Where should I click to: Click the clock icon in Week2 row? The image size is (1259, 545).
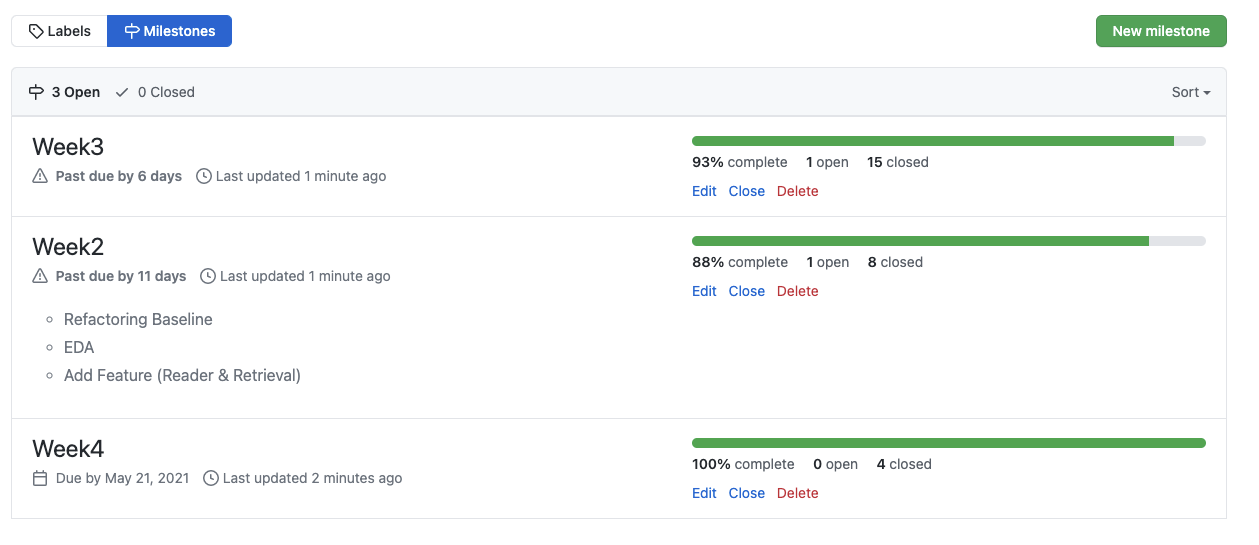pyautogui.click(x=208, y=276)
